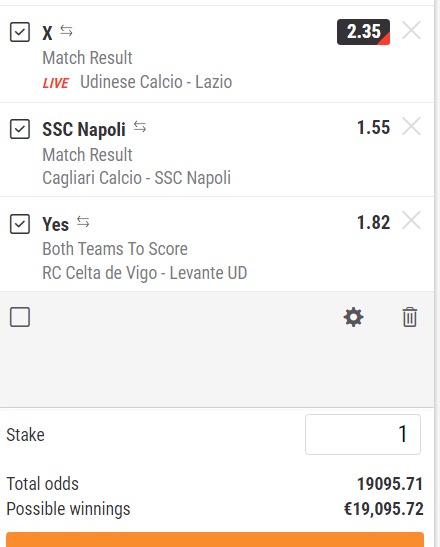Open Cagliari Calcio - SSC Napoli match link
The height and width of the screenshot is (547, 440).
(x=136, y=178)
